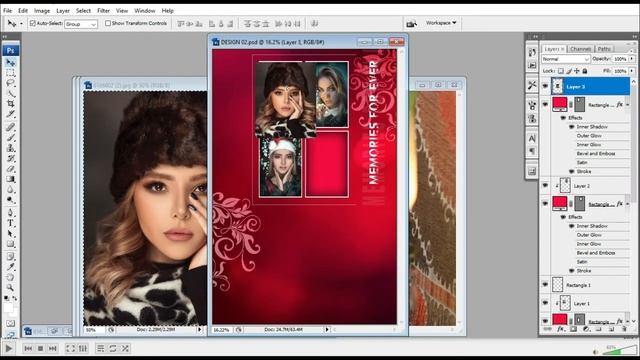
Task: Select the Zoom tool in toolbox
Action: pyautogui.click(x=11, y=288)
